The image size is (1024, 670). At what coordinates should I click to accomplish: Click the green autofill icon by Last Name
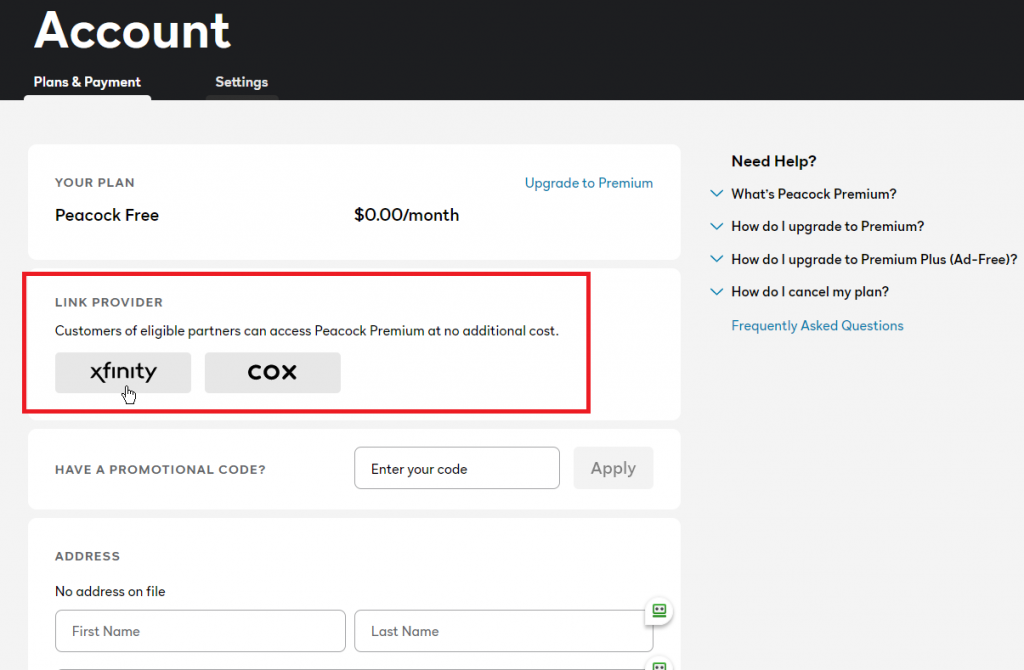[659, 611]
